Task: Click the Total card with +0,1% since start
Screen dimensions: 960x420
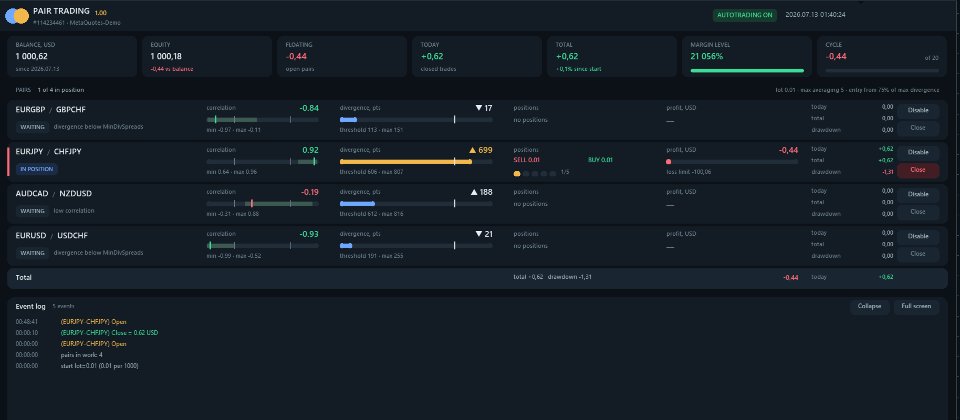Action: point(612,56)
